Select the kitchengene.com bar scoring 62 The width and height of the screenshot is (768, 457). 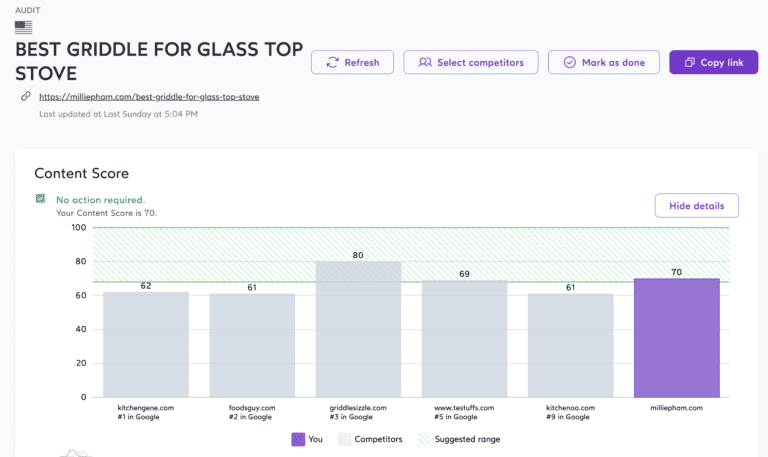(146, 344)
